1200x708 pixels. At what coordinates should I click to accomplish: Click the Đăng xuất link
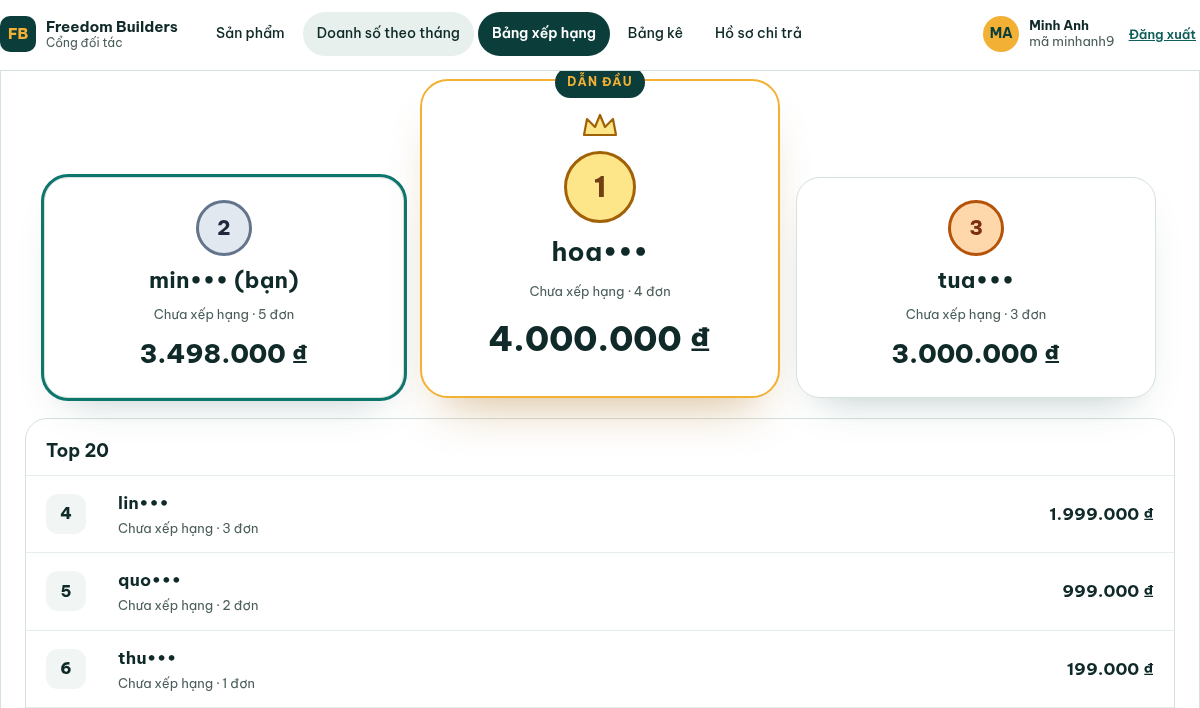tap(1162, 34)
